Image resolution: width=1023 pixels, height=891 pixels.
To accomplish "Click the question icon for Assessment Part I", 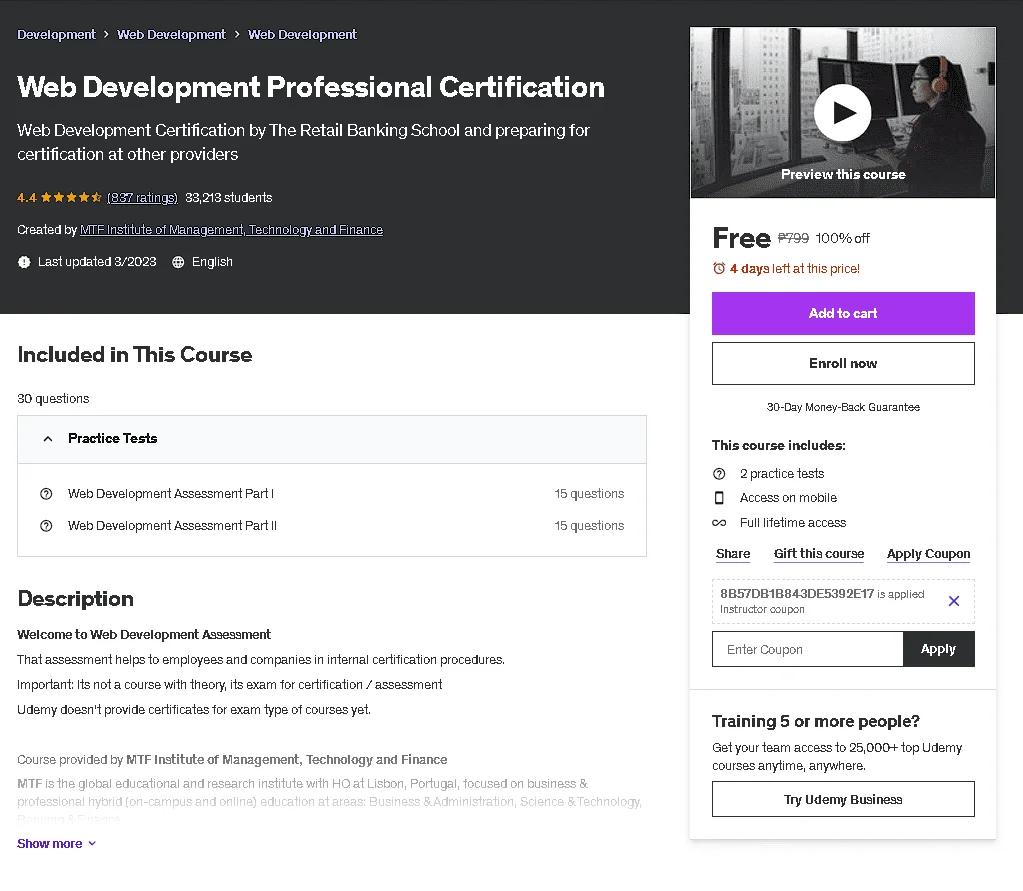I will coord(46,494).
